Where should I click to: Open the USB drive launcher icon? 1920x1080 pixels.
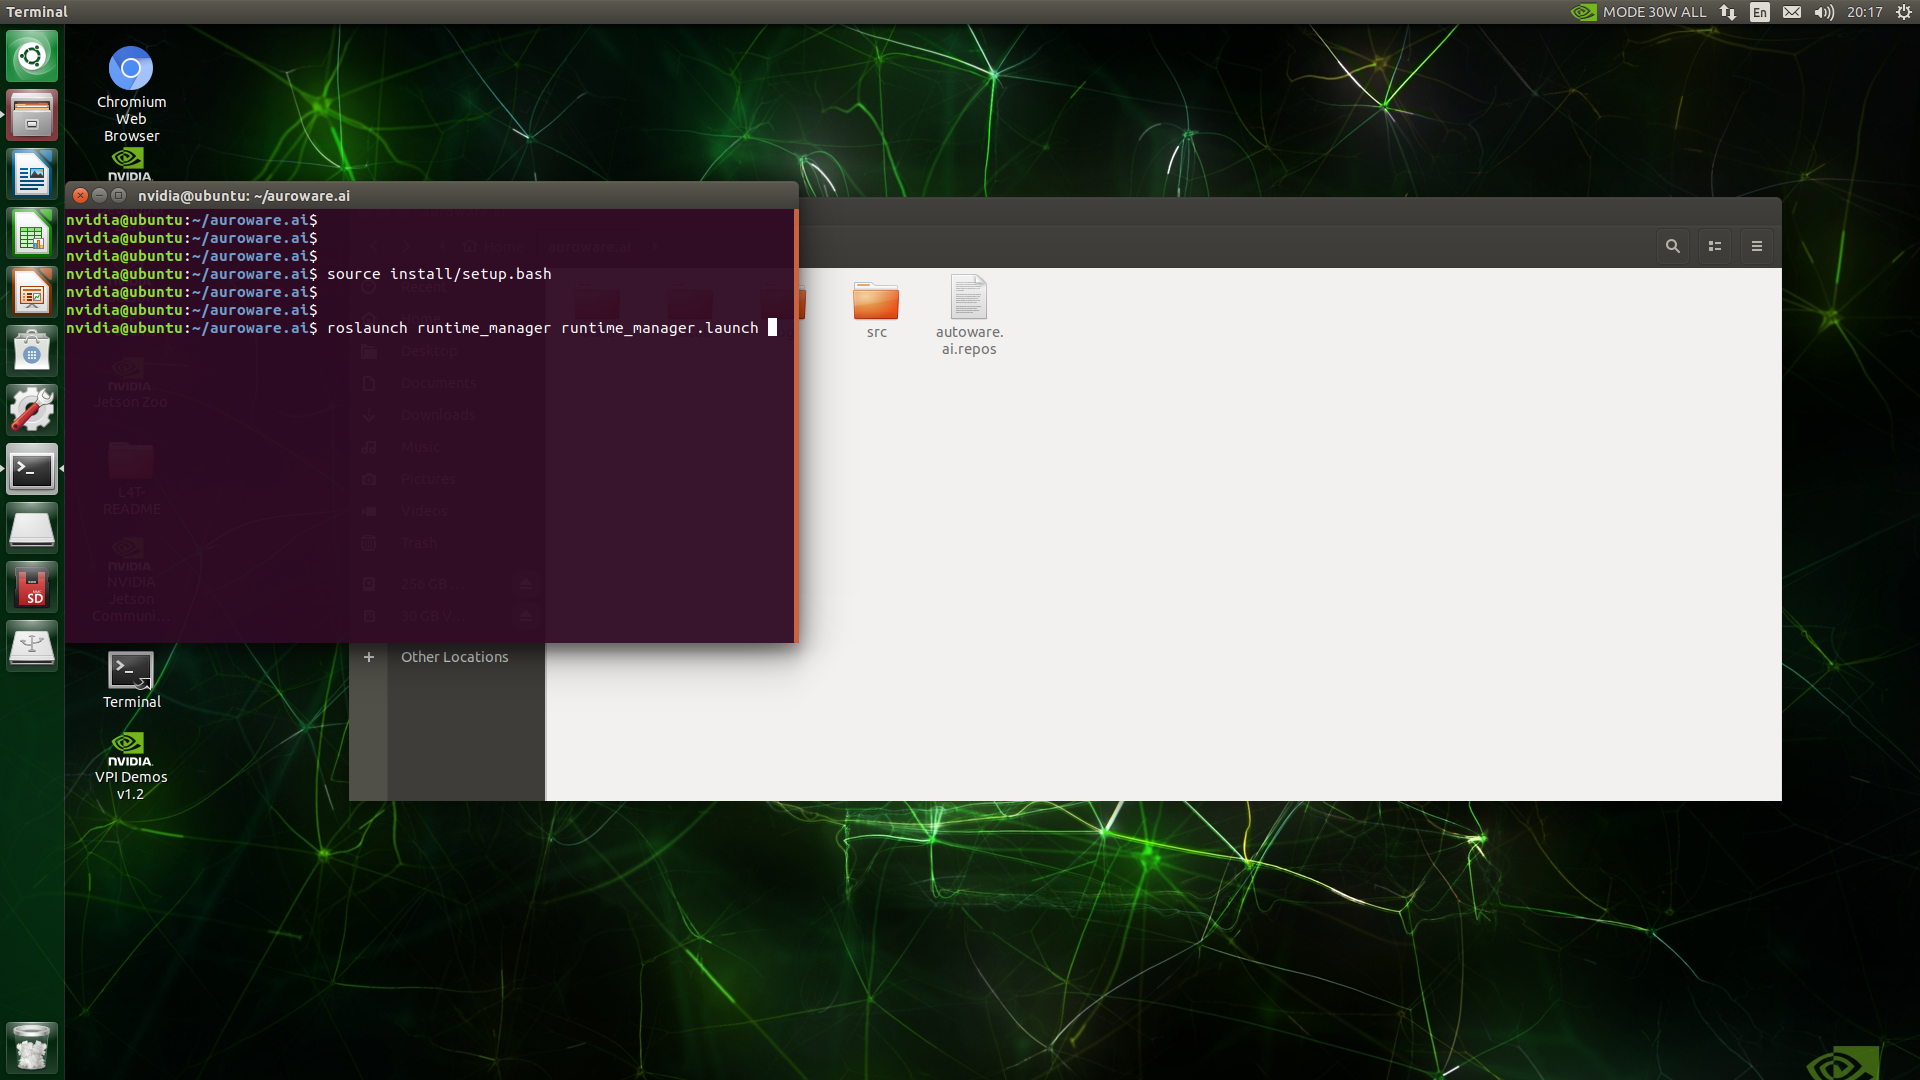tap(32, 646)
